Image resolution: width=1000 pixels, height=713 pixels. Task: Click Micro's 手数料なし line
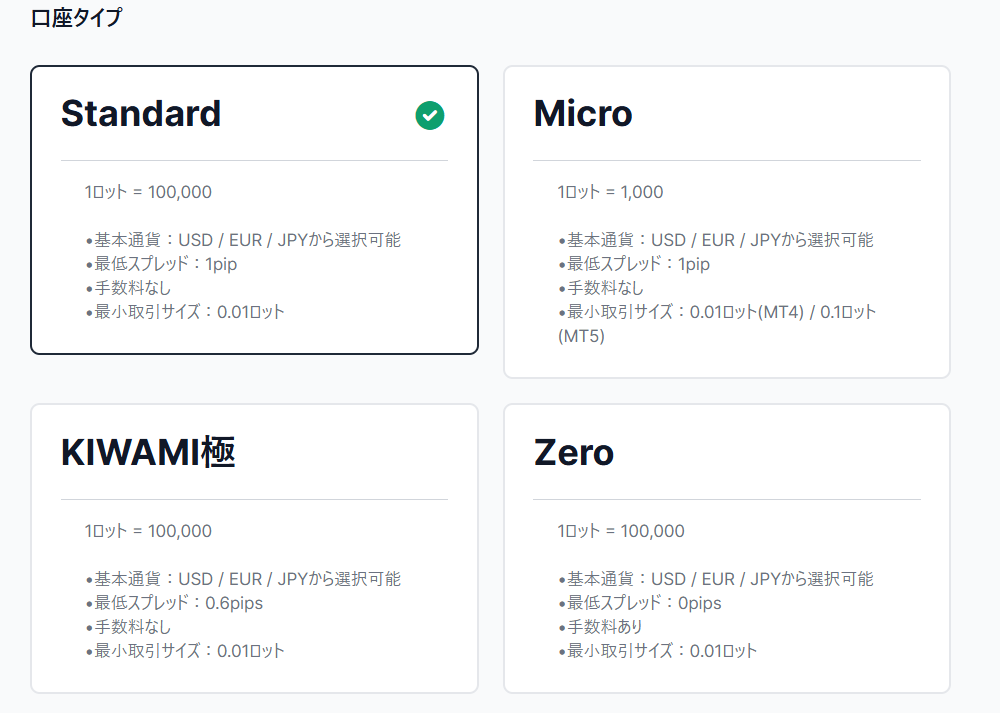pos(601,288)
